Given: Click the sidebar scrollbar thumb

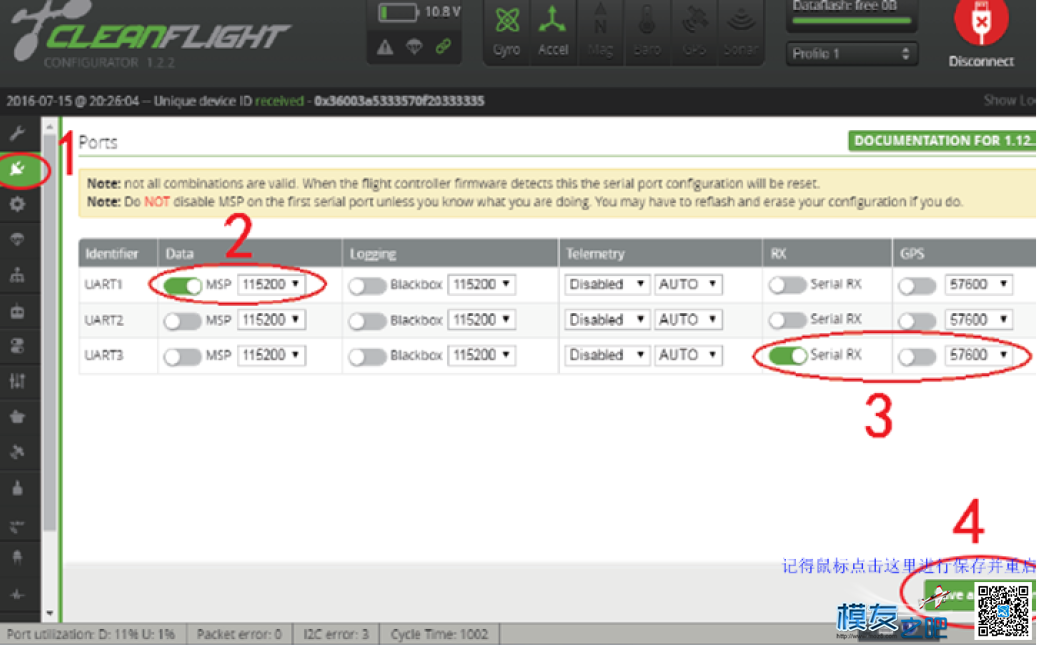Looking at the screenshot, I should tap(50, 332).
